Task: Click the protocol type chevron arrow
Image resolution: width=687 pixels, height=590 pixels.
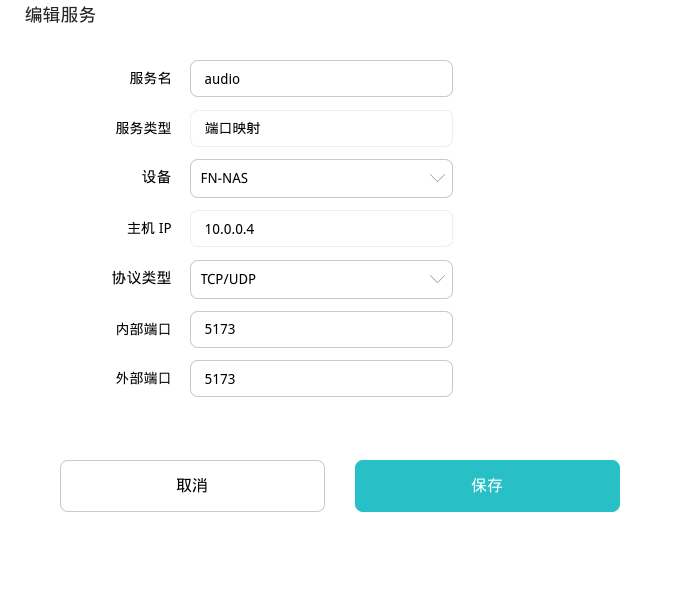Action: click(x=437, y=279)
